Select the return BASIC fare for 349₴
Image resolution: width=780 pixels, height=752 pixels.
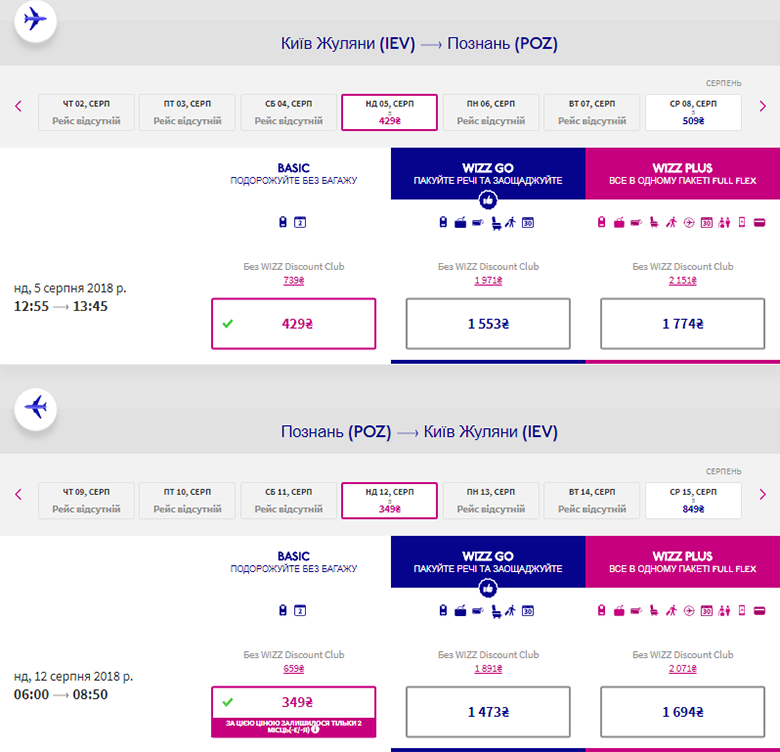pyautogui.click(x=294, y=702)
